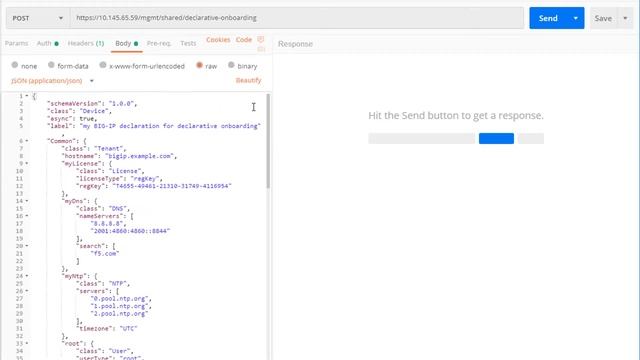The image size is (640, 360).
Task: Click the "async": true line
Action: pyautogui.click(x=72, y=119)
